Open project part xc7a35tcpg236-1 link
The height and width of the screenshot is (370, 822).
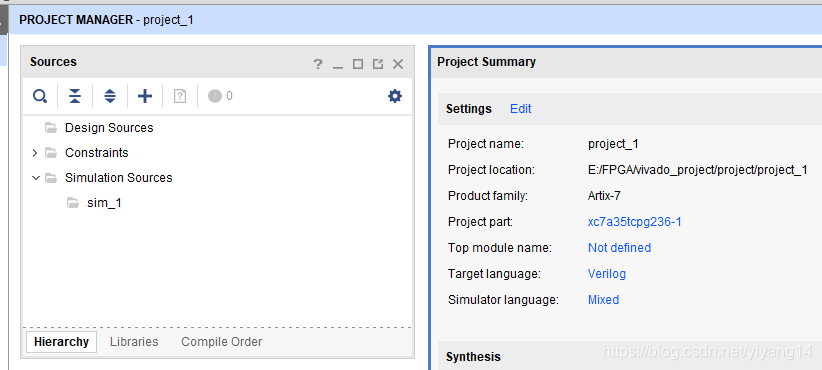(635, 222)
